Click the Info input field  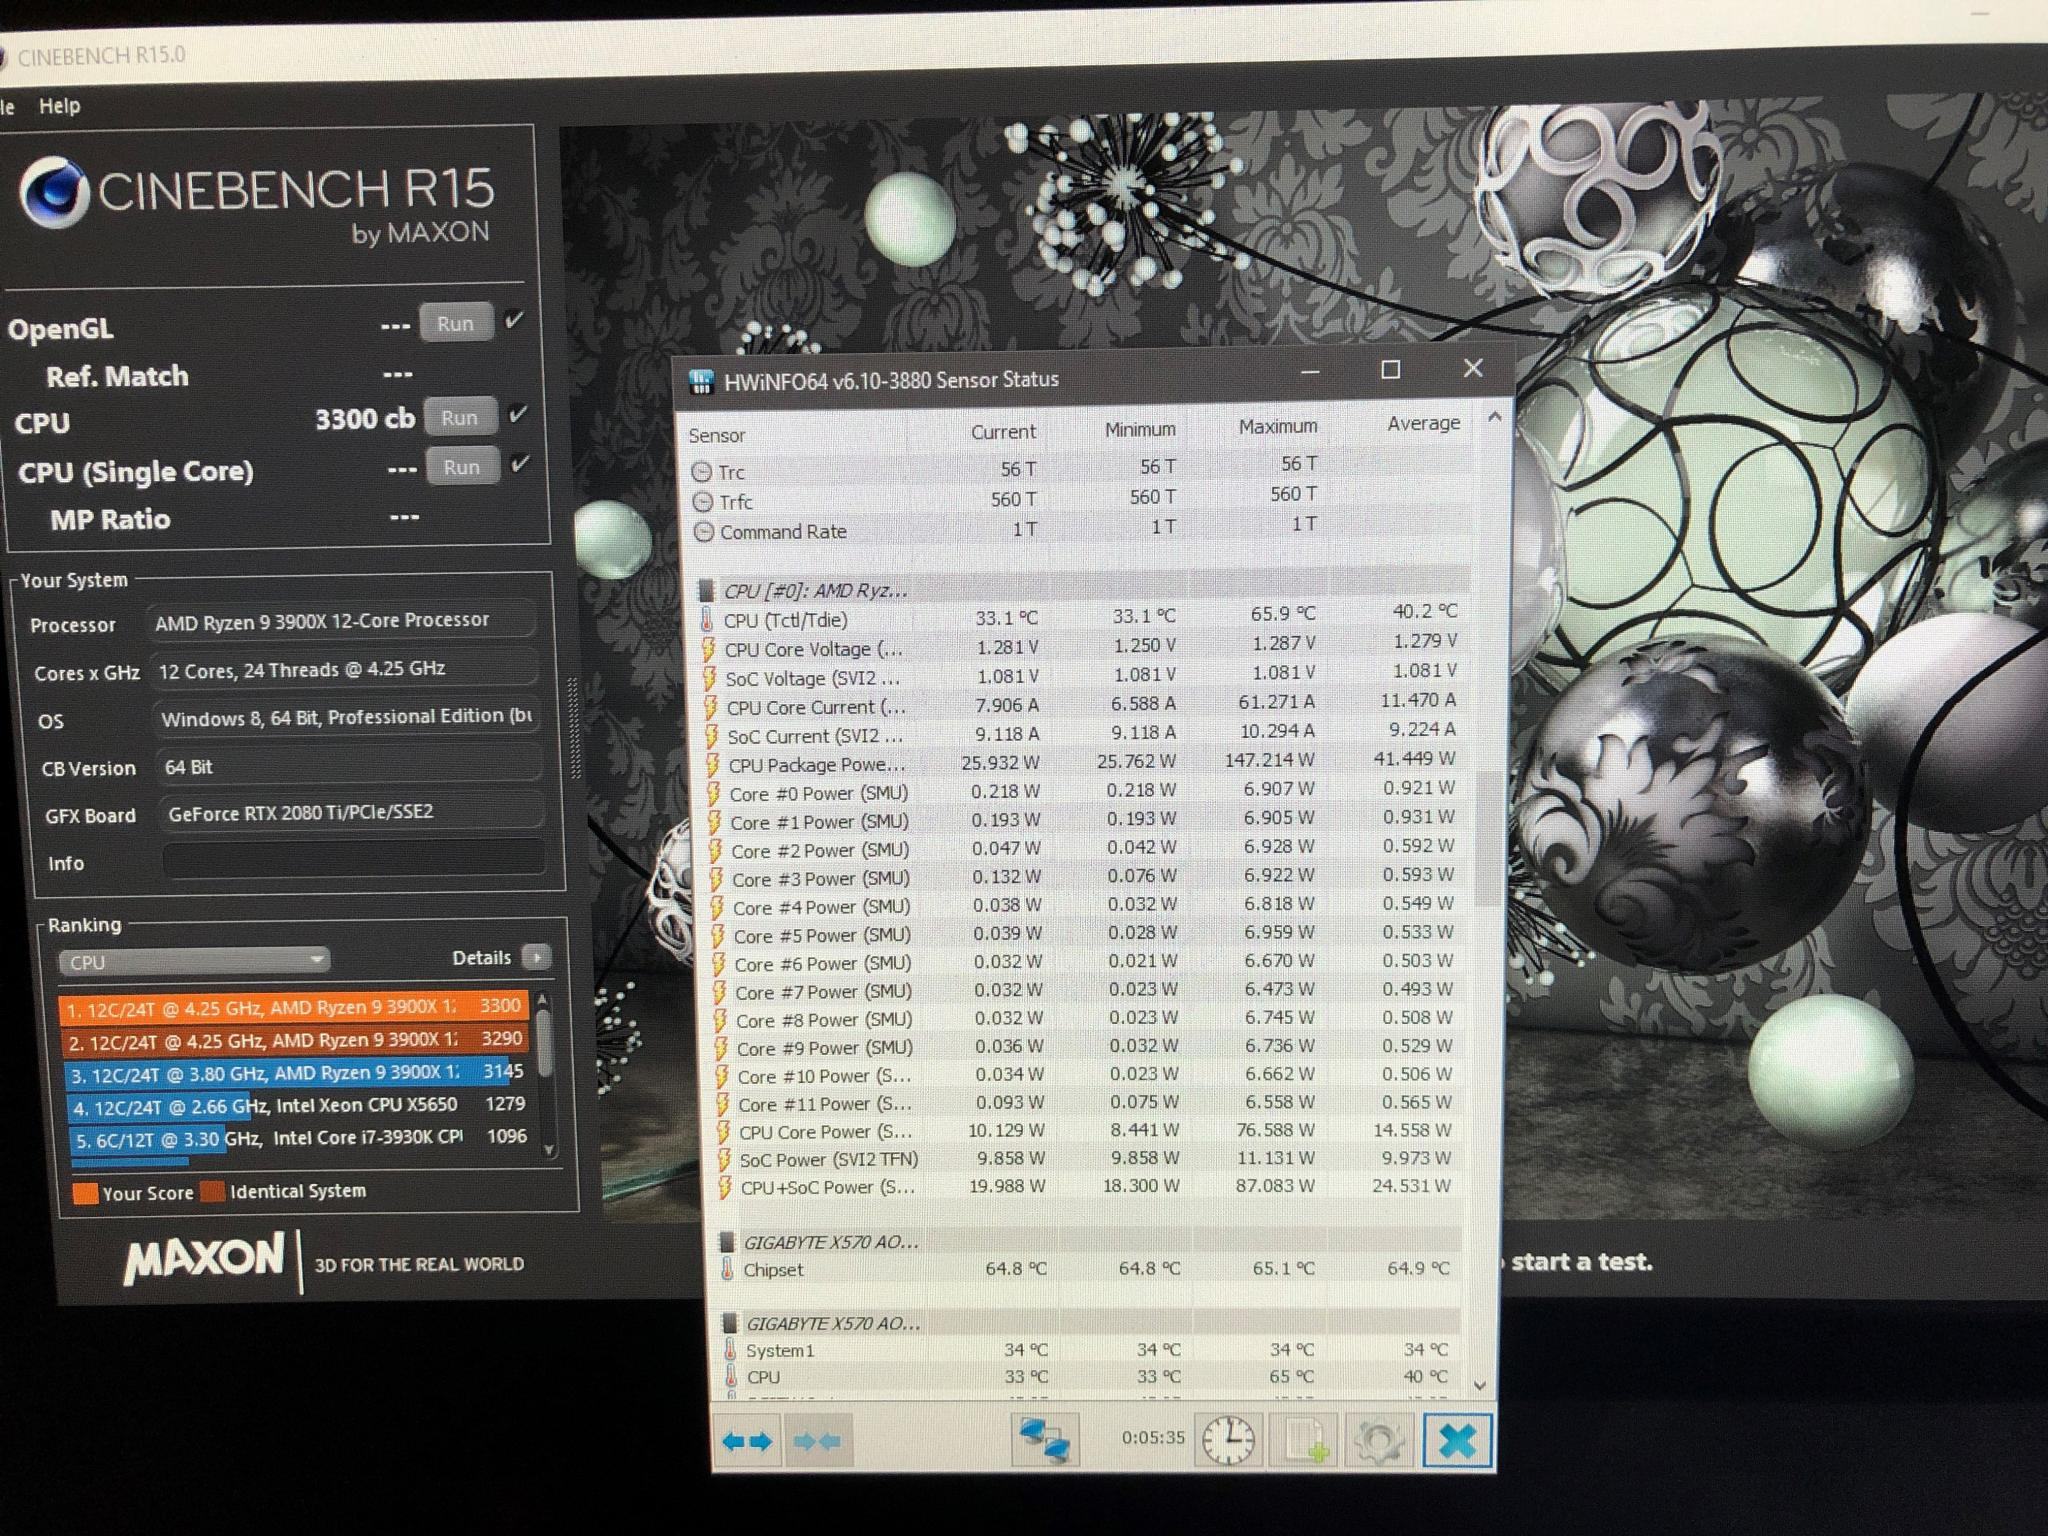[352, 860]
